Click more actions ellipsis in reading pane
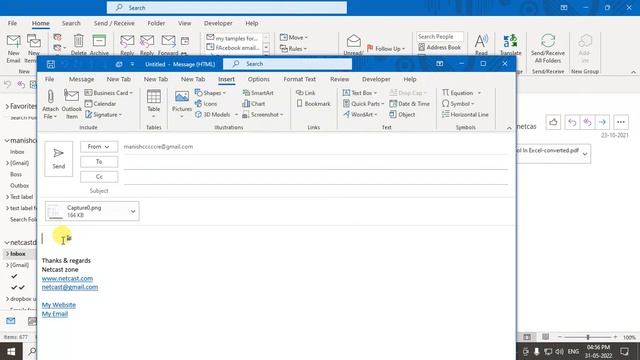This screenshot has height=360, width=640. point(620,122)
